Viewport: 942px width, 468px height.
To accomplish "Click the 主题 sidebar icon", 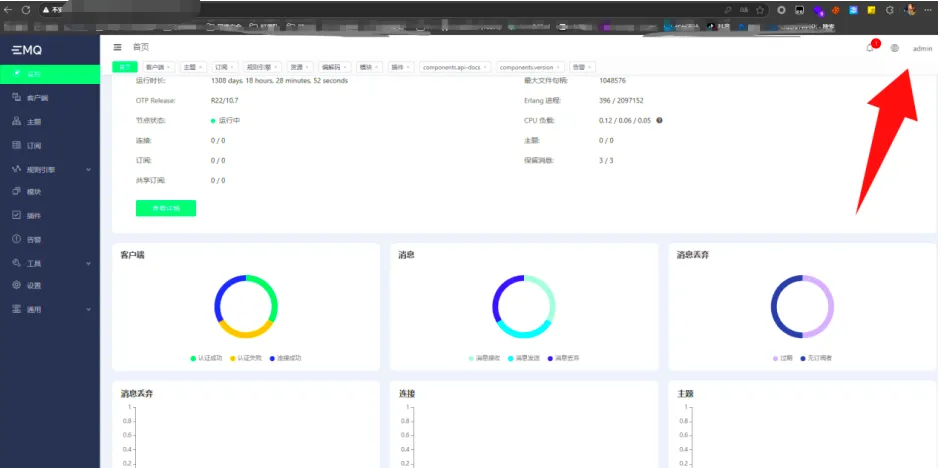I will [x=17, y=121].
